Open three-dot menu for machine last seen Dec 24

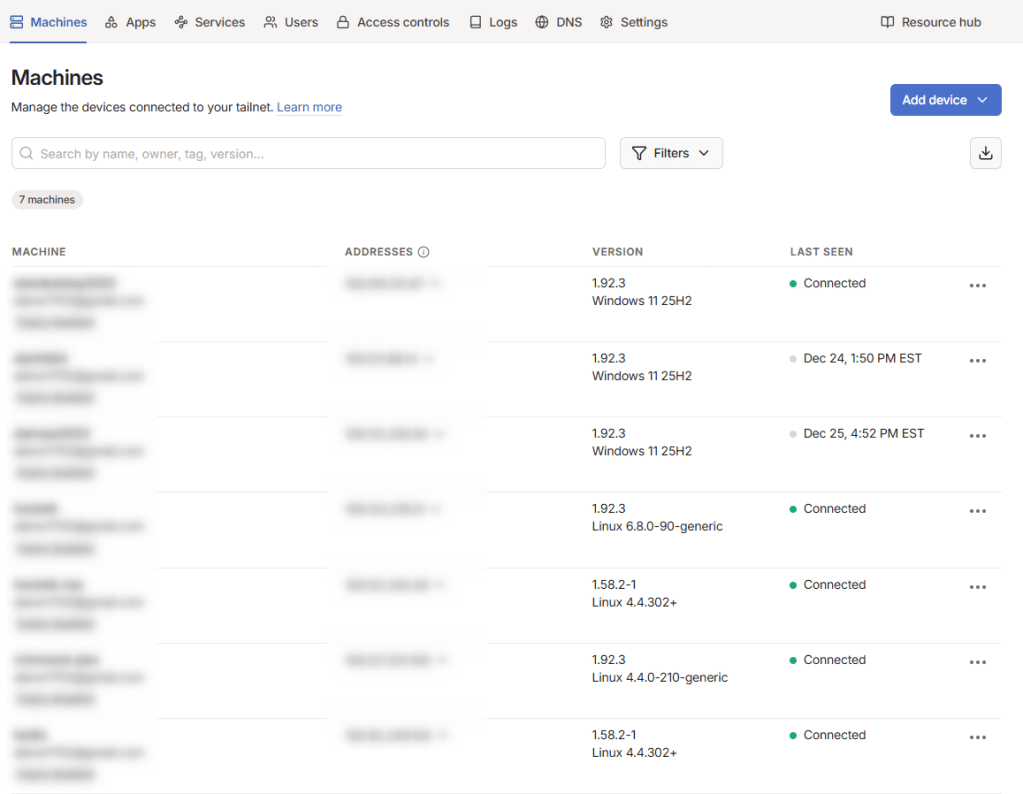pyautogui.click(x=977, y=361)
